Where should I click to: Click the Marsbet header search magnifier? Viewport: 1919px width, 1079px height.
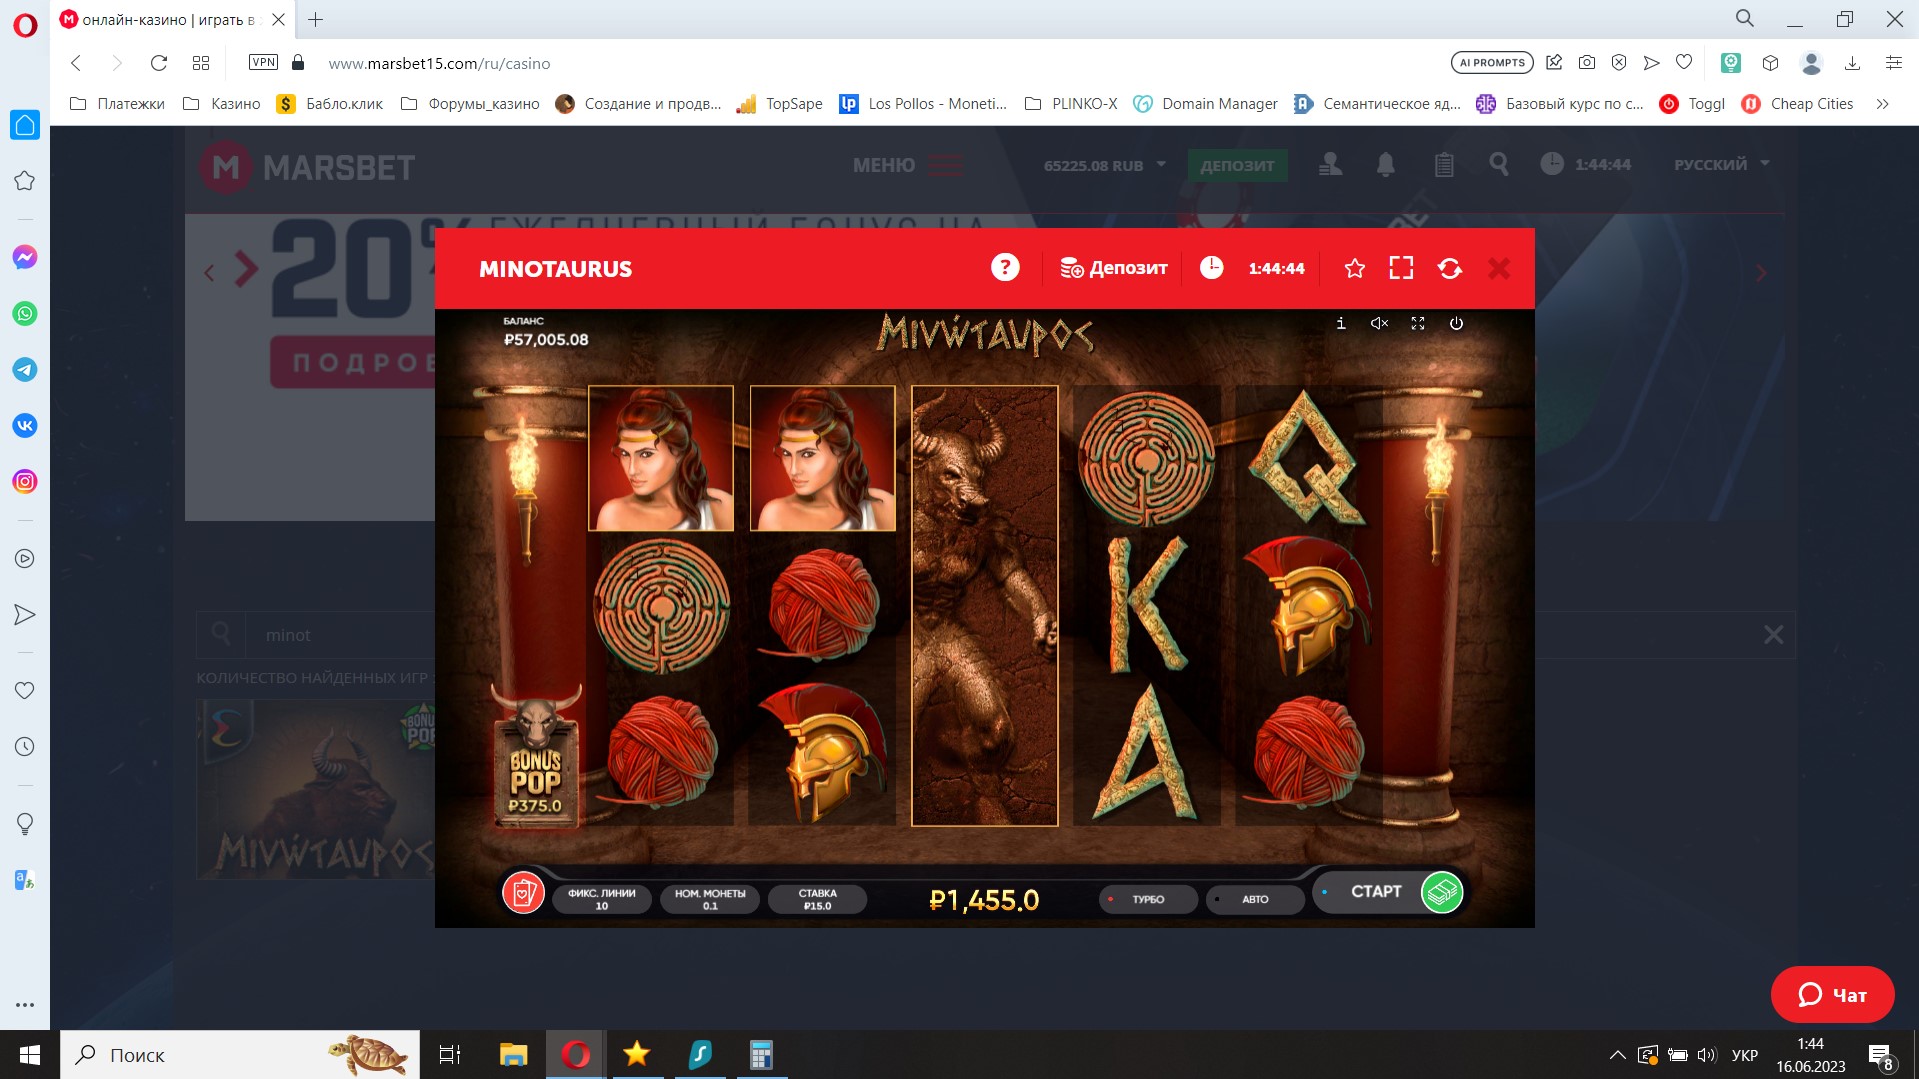pos(1498,164)
